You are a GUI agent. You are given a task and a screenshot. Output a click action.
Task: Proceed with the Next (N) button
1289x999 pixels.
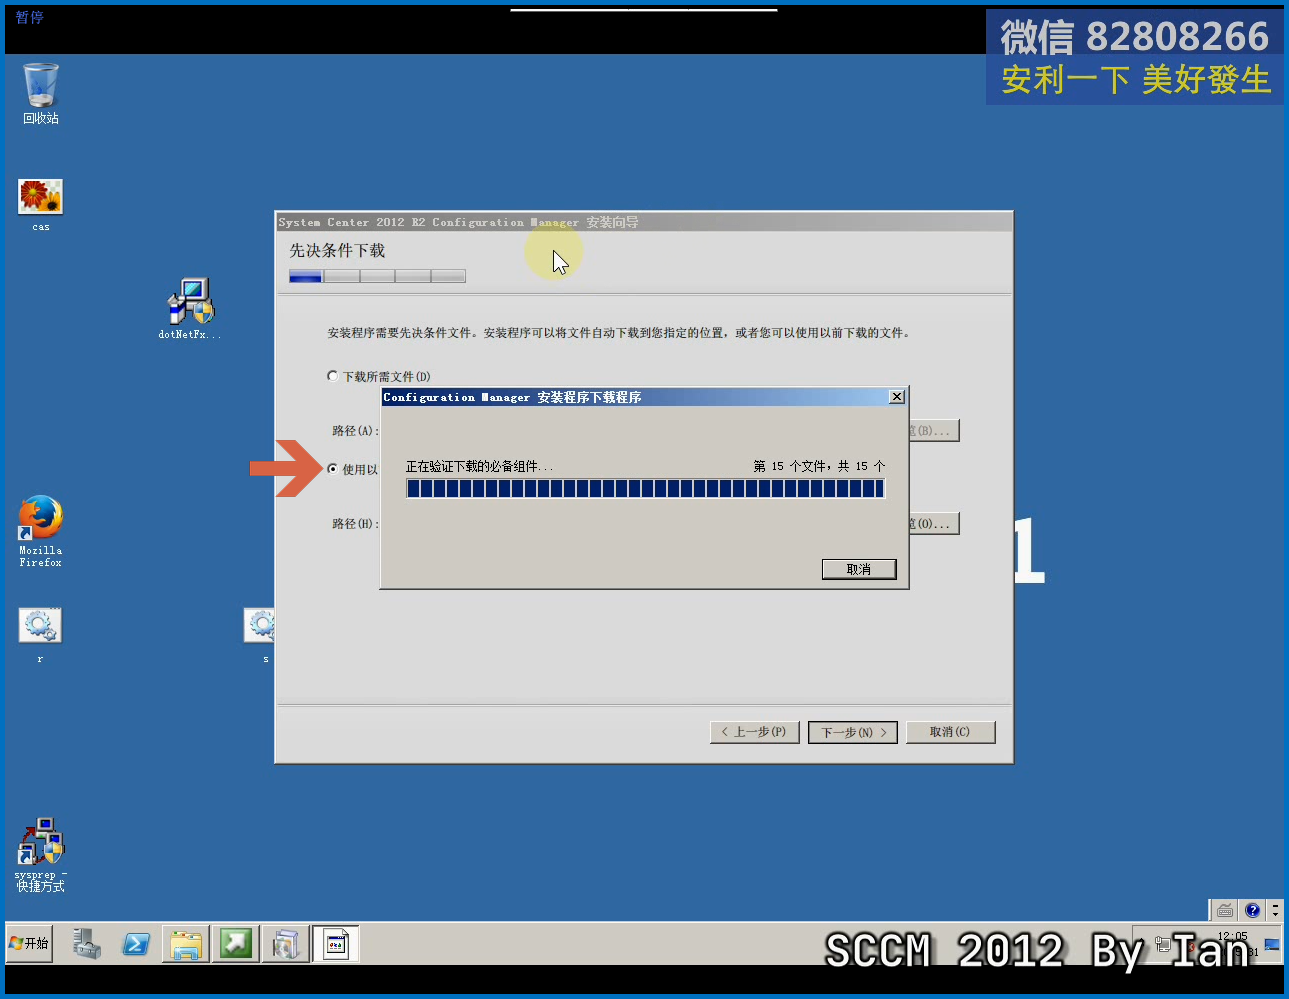853,732
